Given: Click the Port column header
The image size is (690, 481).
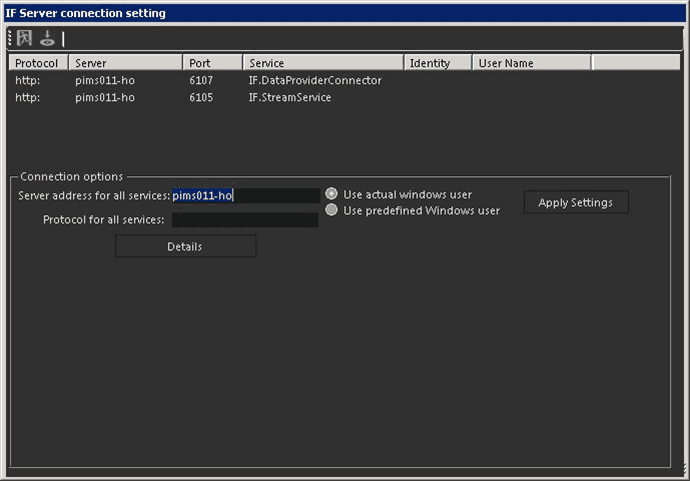Looking at the screenshot, I should (213, 63).
